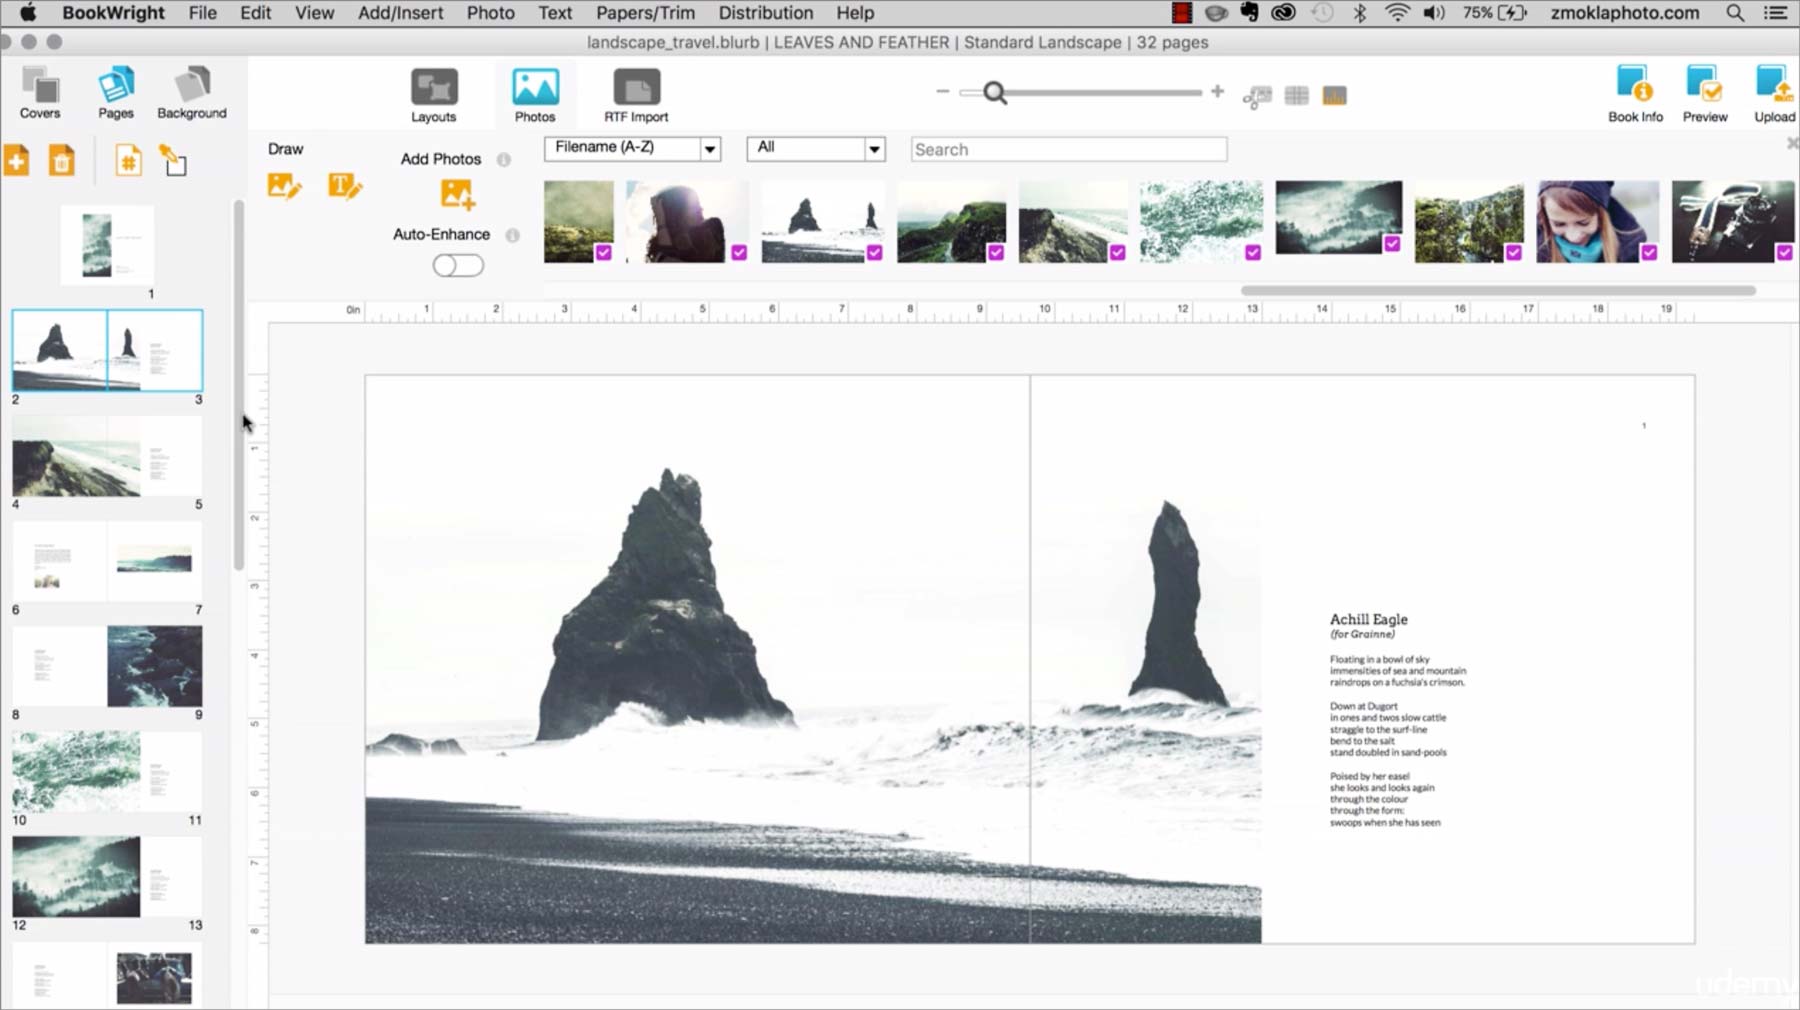Select pages 12-13 spread thumbnail

coord(107,877)
